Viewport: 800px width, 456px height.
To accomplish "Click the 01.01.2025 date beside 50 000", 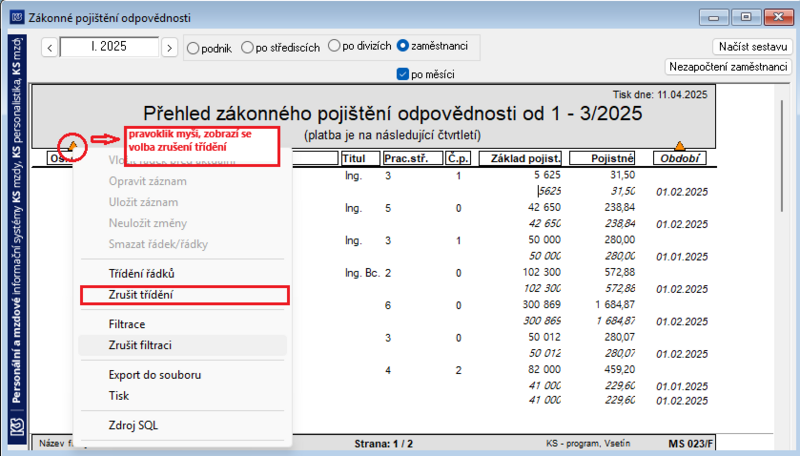I will (x=682, y=257).
